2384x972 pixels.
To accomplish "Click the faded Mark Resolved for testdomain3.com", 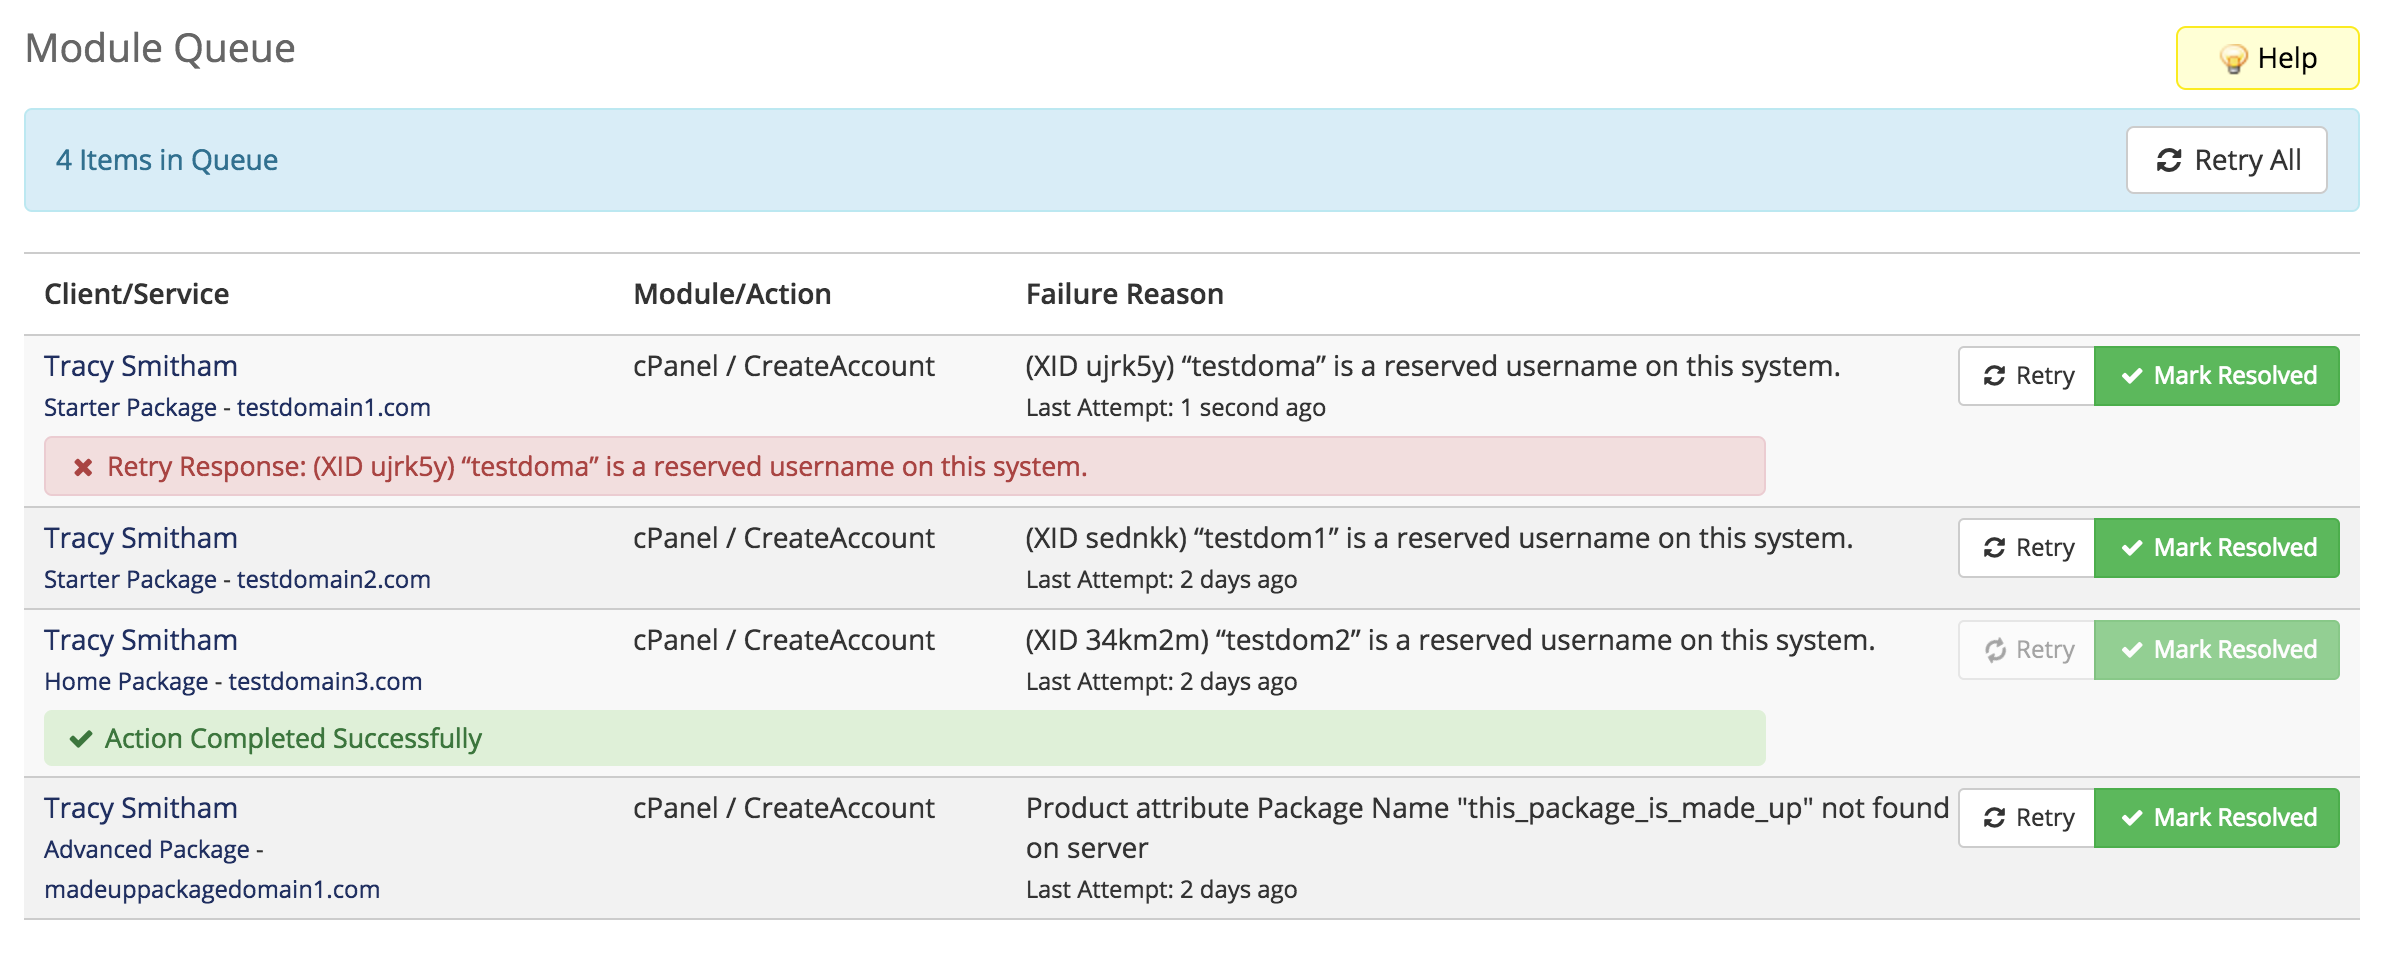I will tap(2217, 650).
